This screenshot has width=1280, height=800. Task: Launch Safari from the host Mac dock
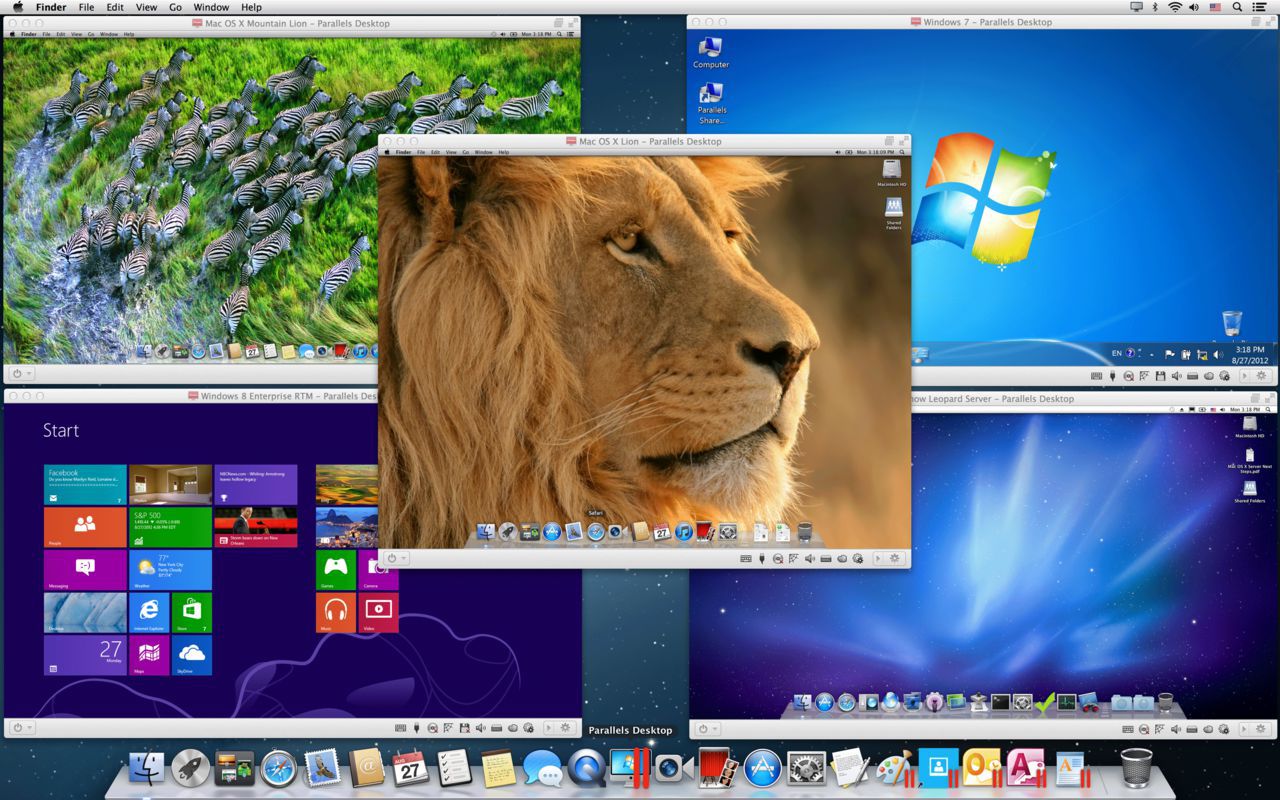(x=279, y=768)
